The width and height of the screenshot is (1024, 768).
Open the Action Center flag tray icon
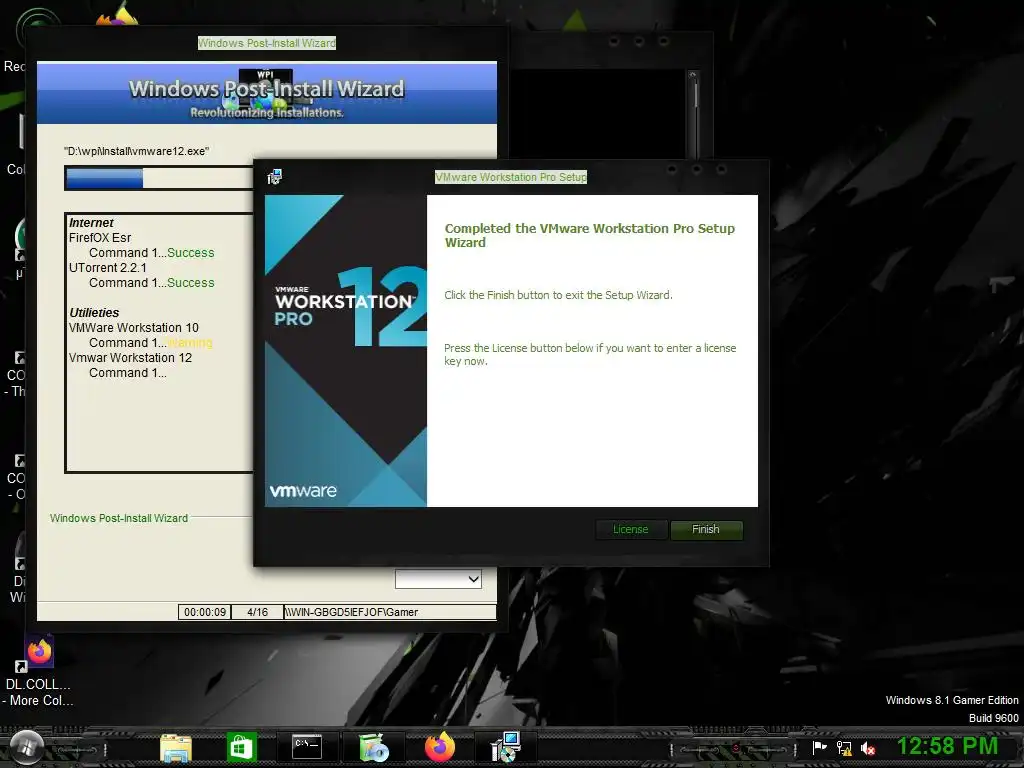coord(819,748)
